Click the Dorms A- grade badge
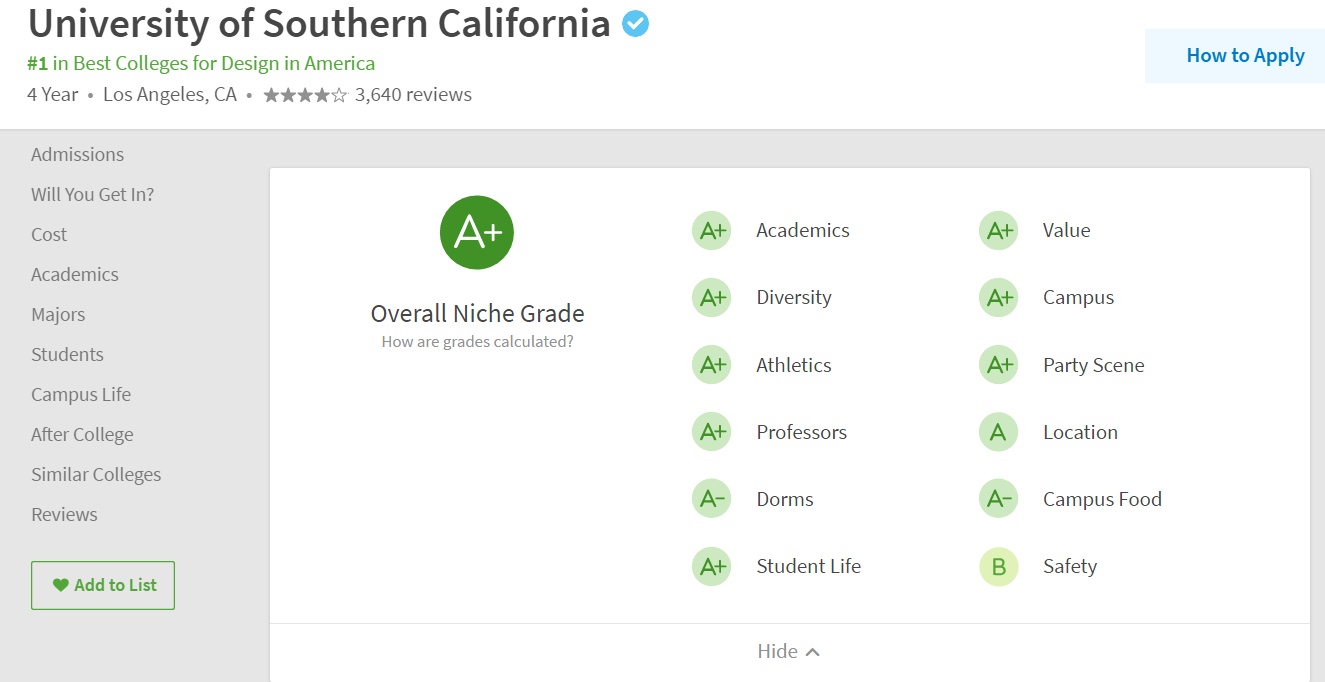Viewport: 1325px width, 682px height. [x=711, y=500]
